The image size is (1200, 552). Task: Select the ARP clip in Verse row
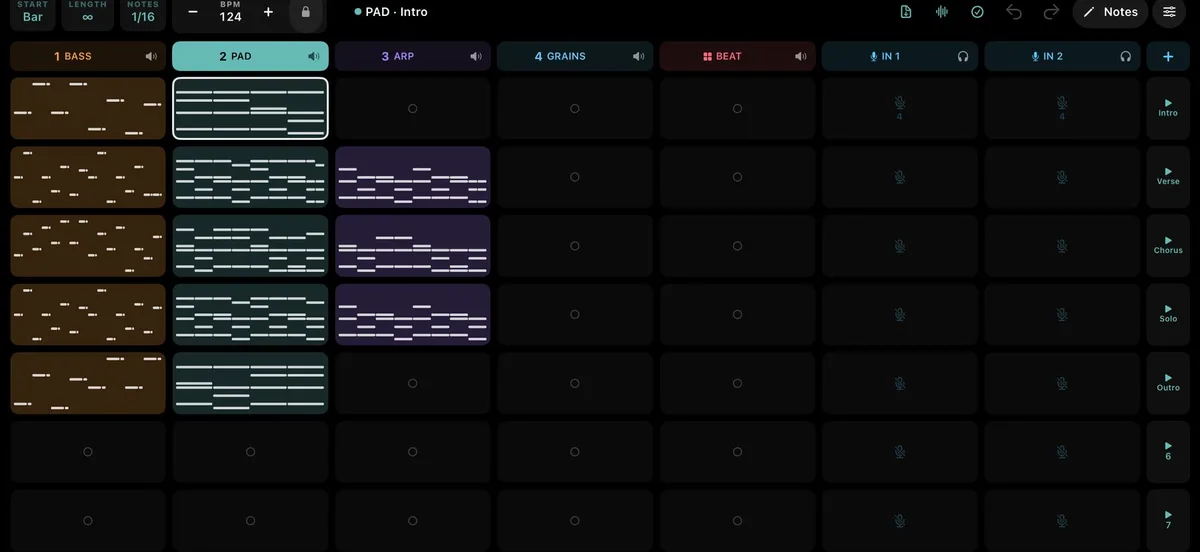coord(413,177)
